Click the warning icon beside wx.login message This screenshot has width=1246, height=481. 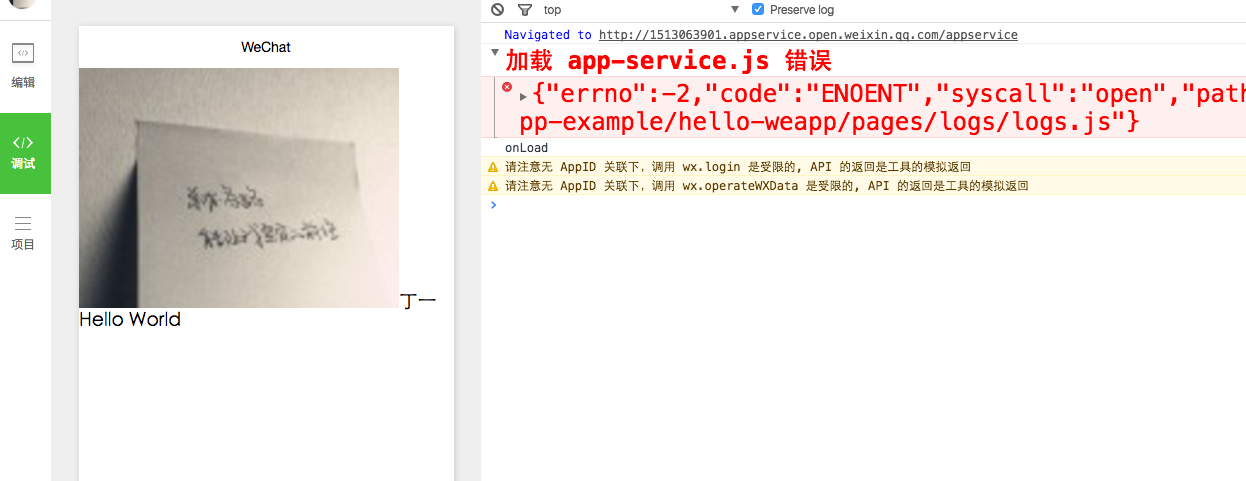click(x=492, y=168)
